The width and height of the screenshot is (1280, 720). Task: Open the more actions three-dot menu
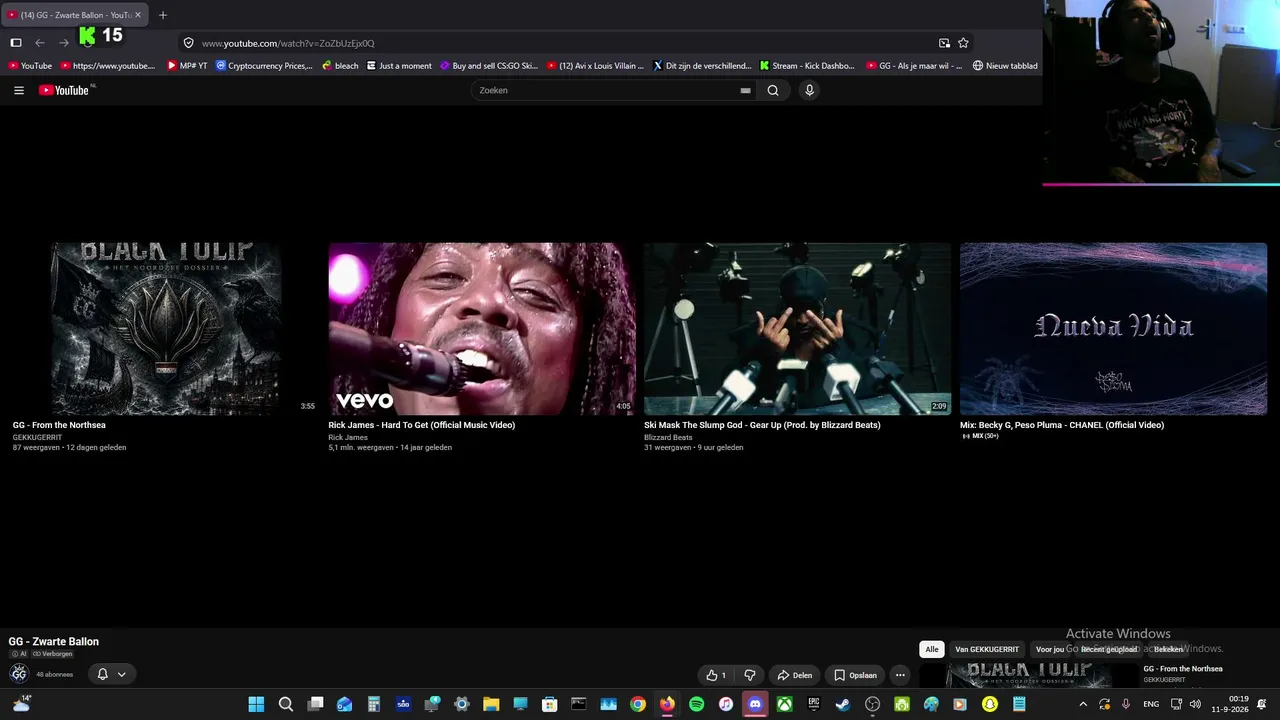[x=900, y=675]
